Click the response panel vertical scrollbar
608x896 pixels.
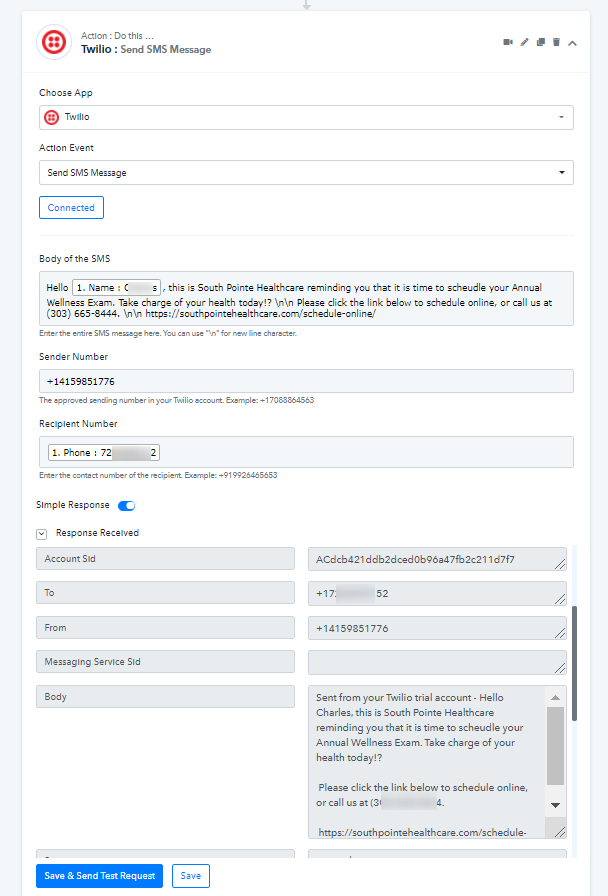pyautogui.click(x=574, y=660)
